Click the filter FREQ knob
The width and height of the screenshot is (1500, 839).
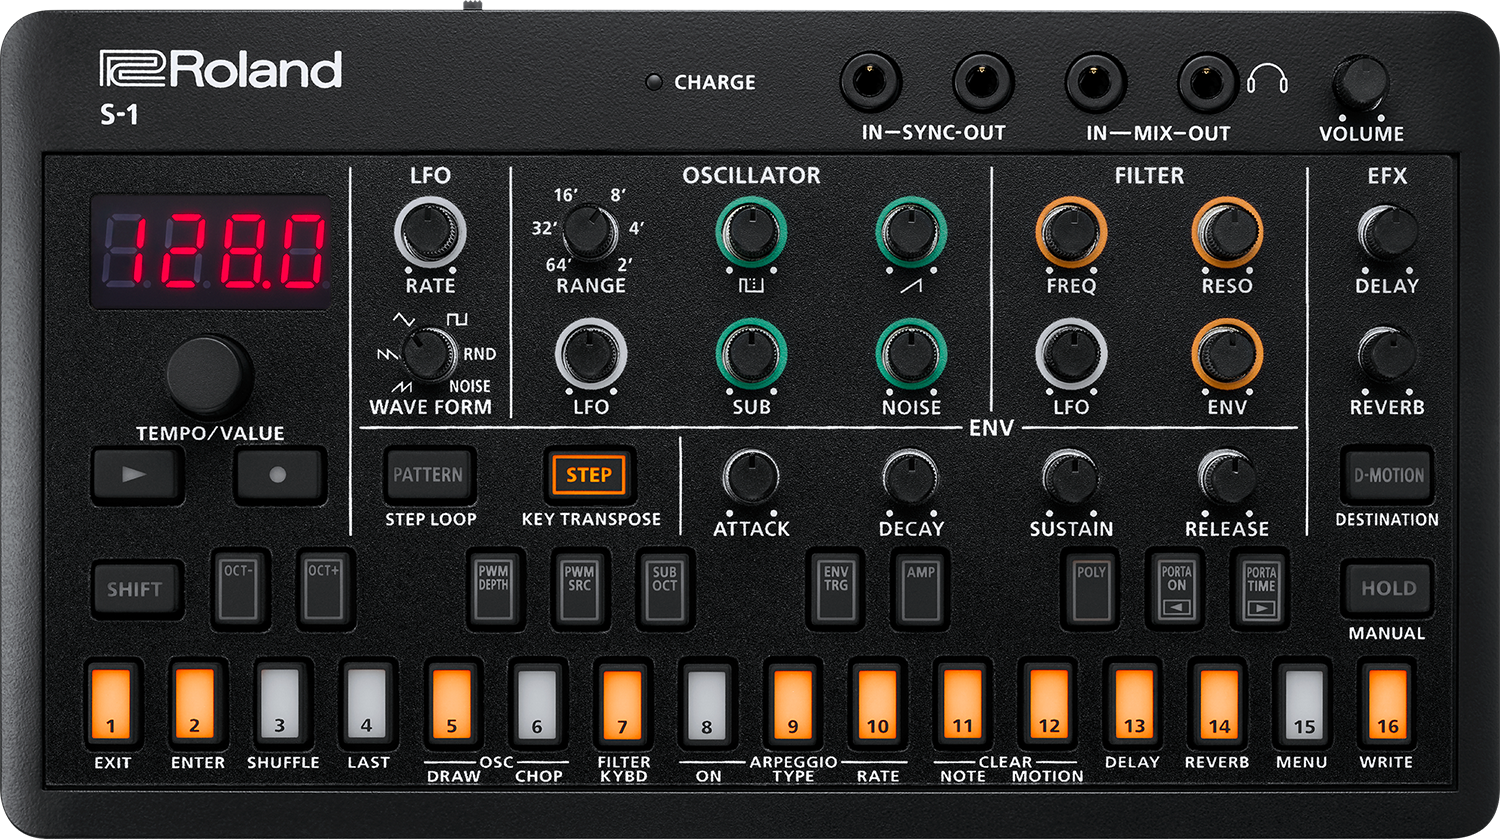pyautogui.click(x=1070, y=232)
